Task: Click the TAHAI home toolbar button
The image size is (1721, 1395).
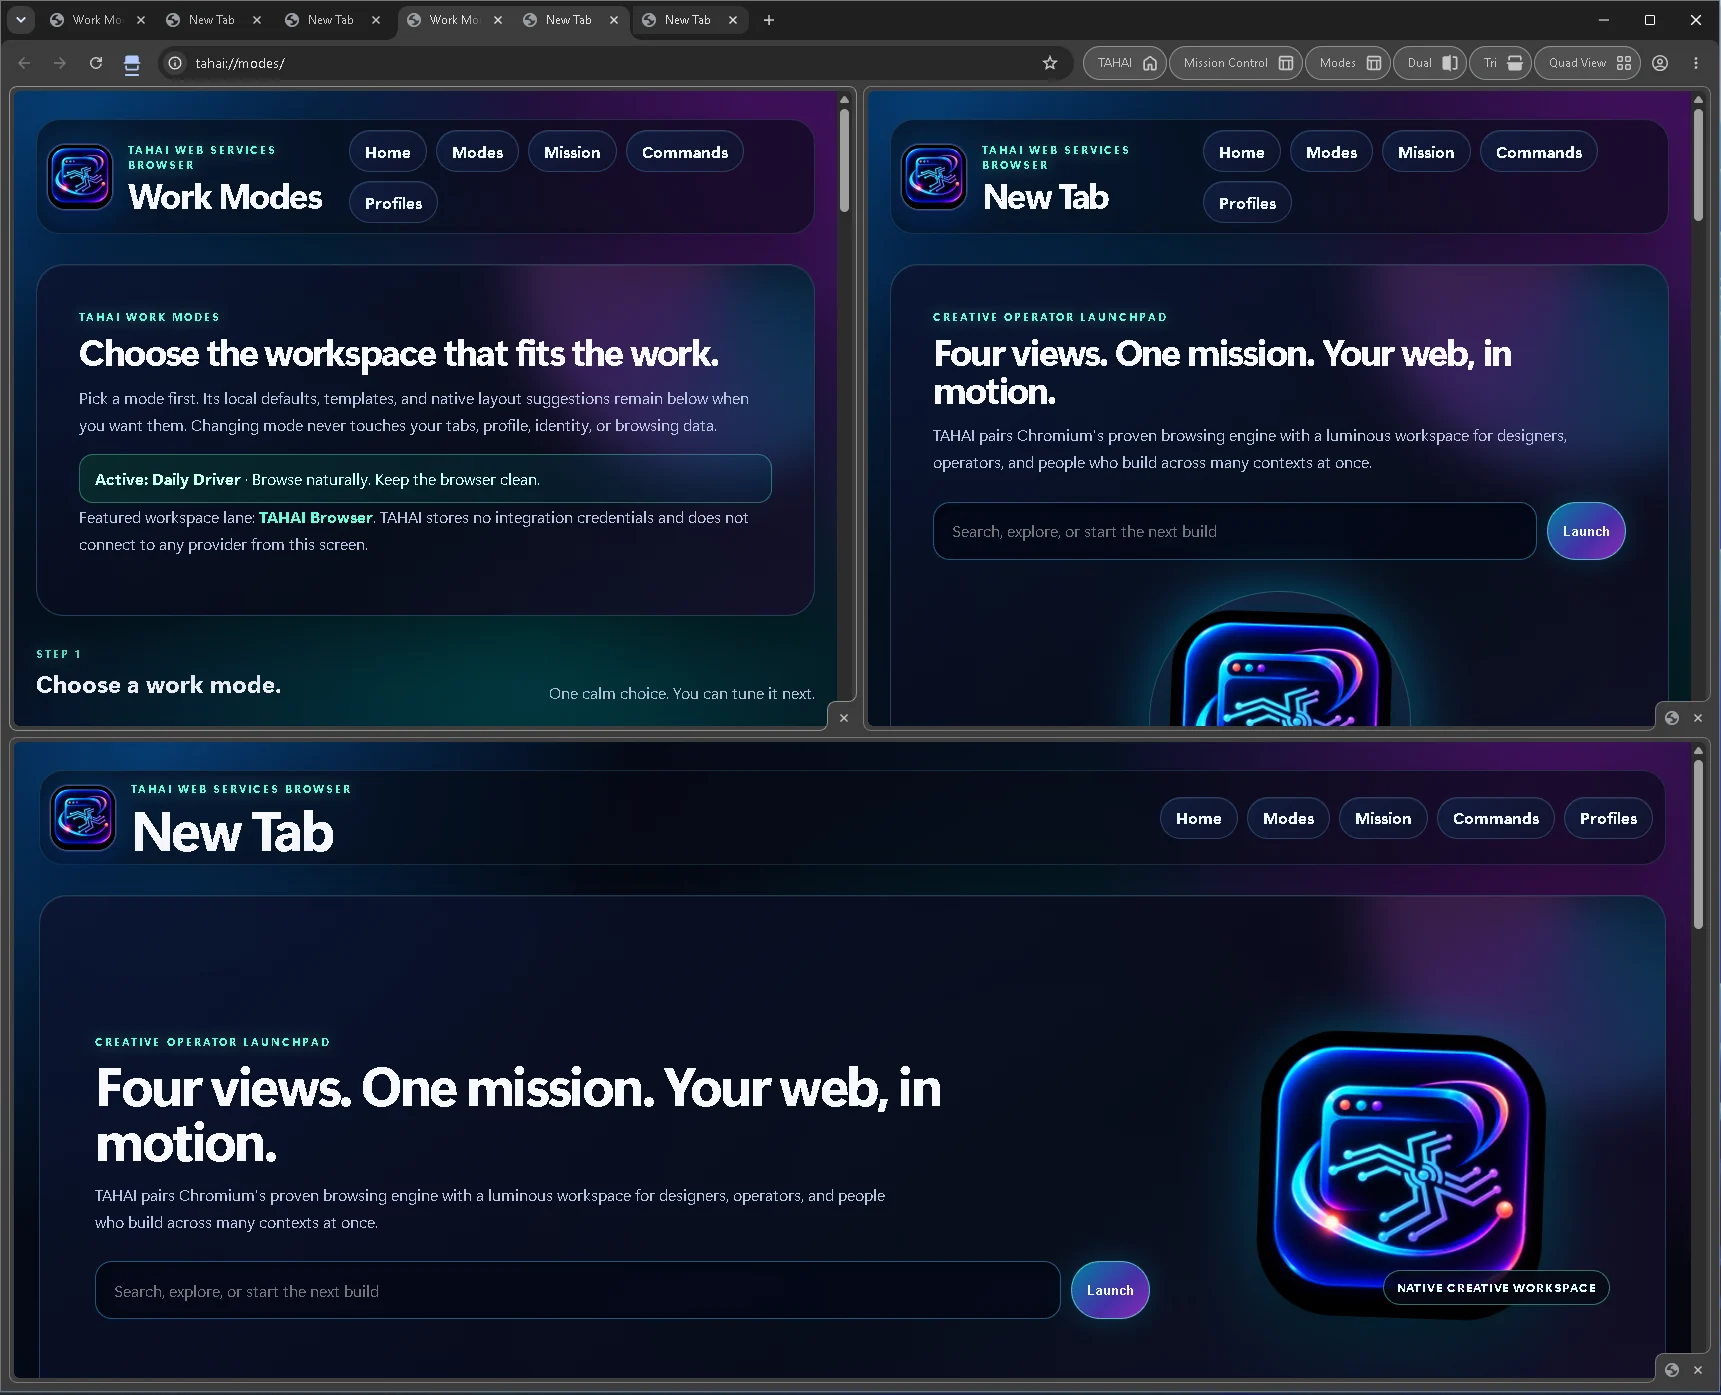Action: [1125, 63]
